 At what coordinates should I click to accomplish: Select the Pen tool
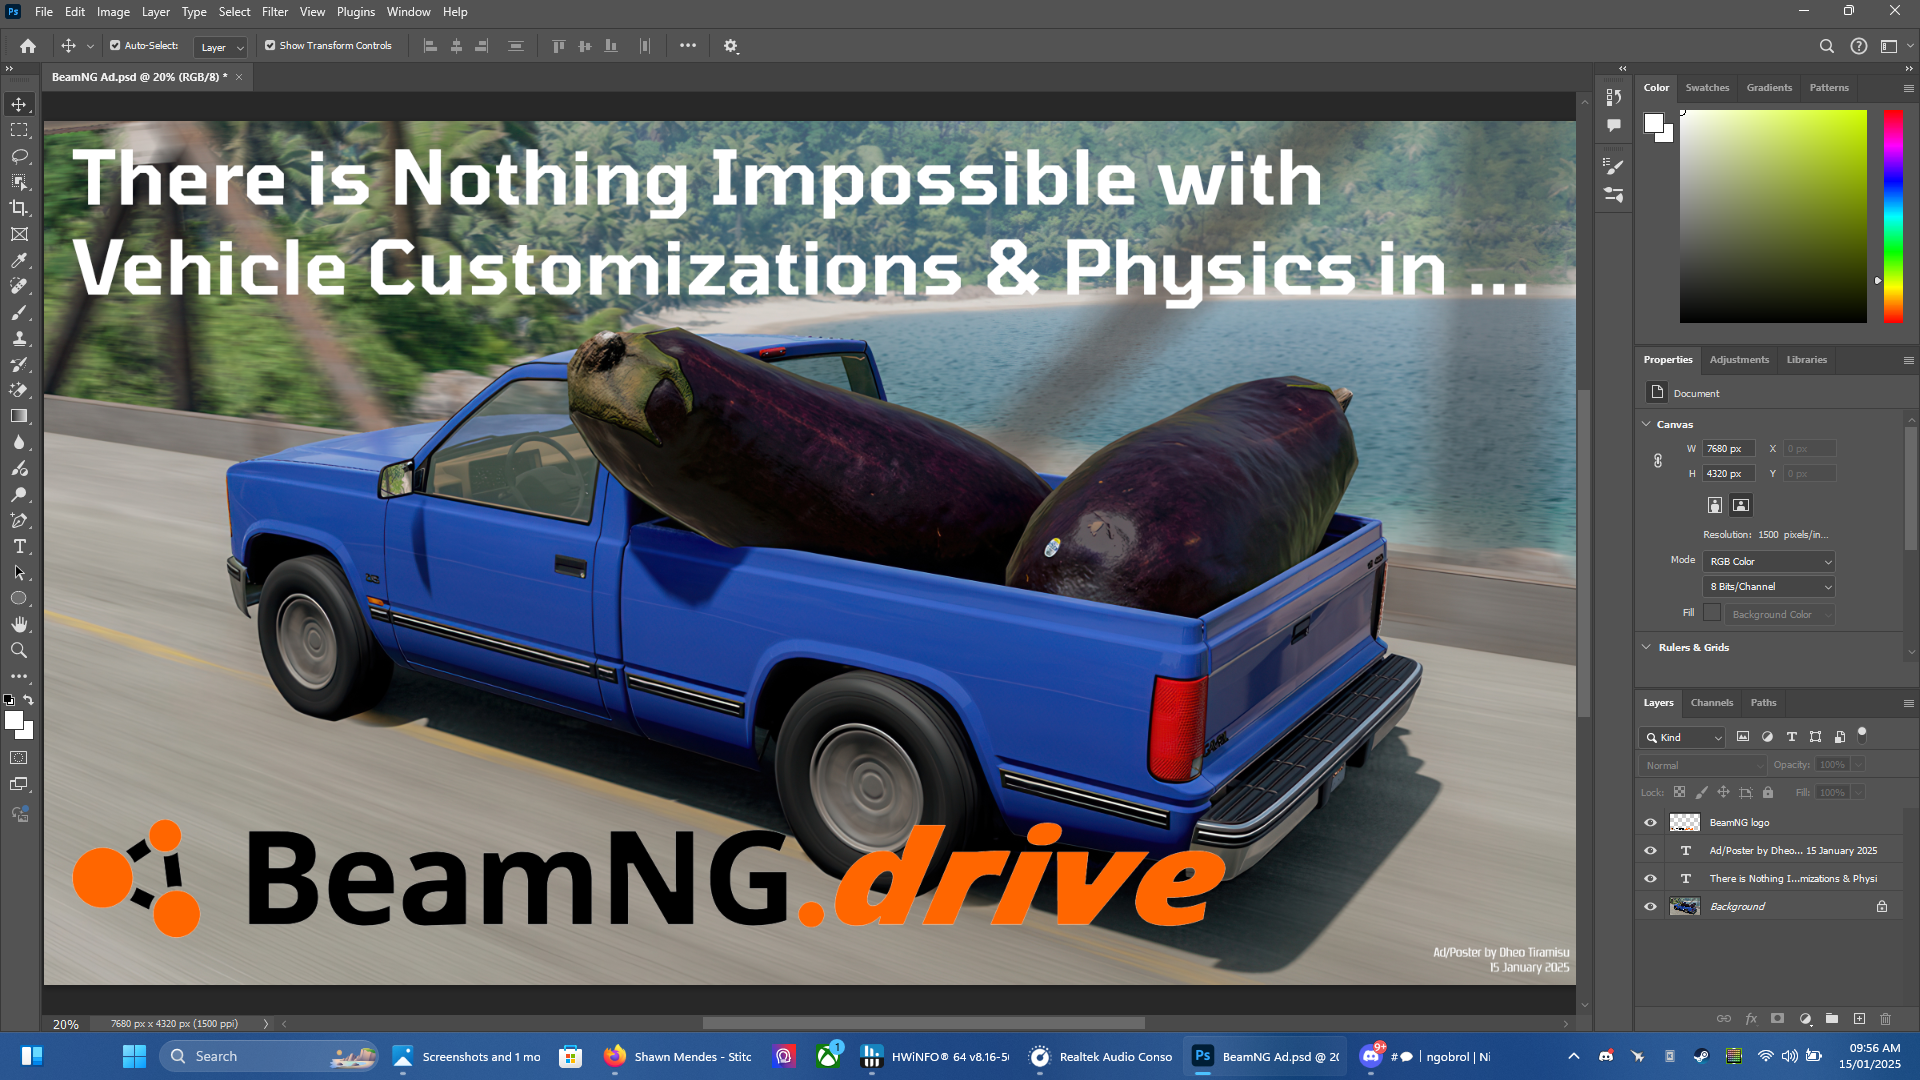click(x=19, y=520)
